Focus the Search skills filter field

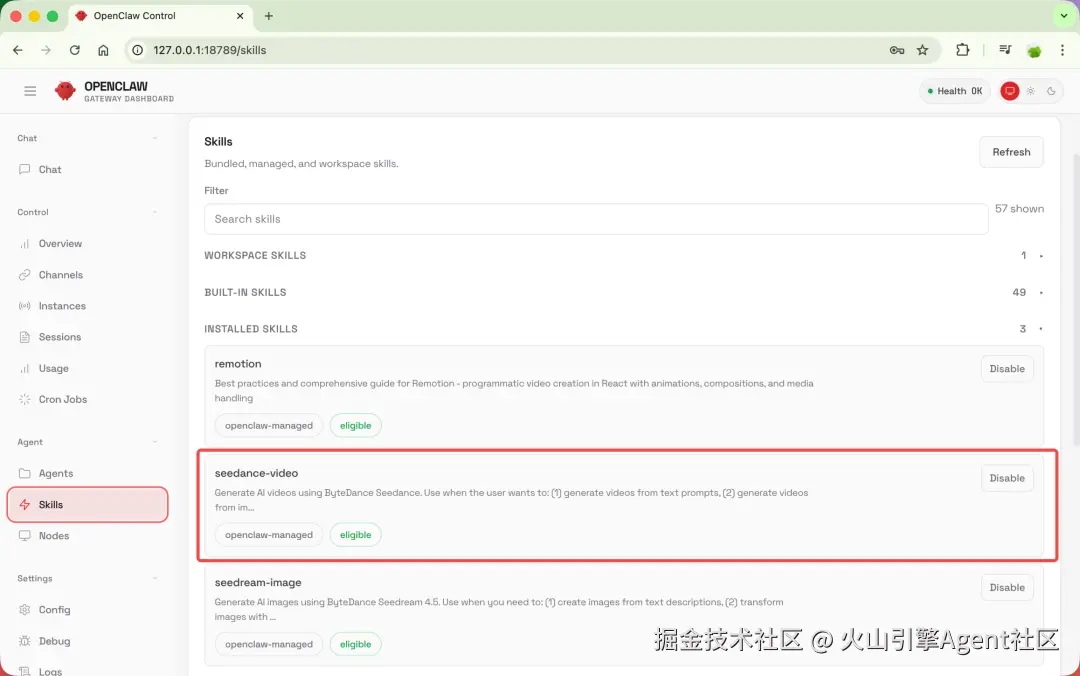coord(596,219)
